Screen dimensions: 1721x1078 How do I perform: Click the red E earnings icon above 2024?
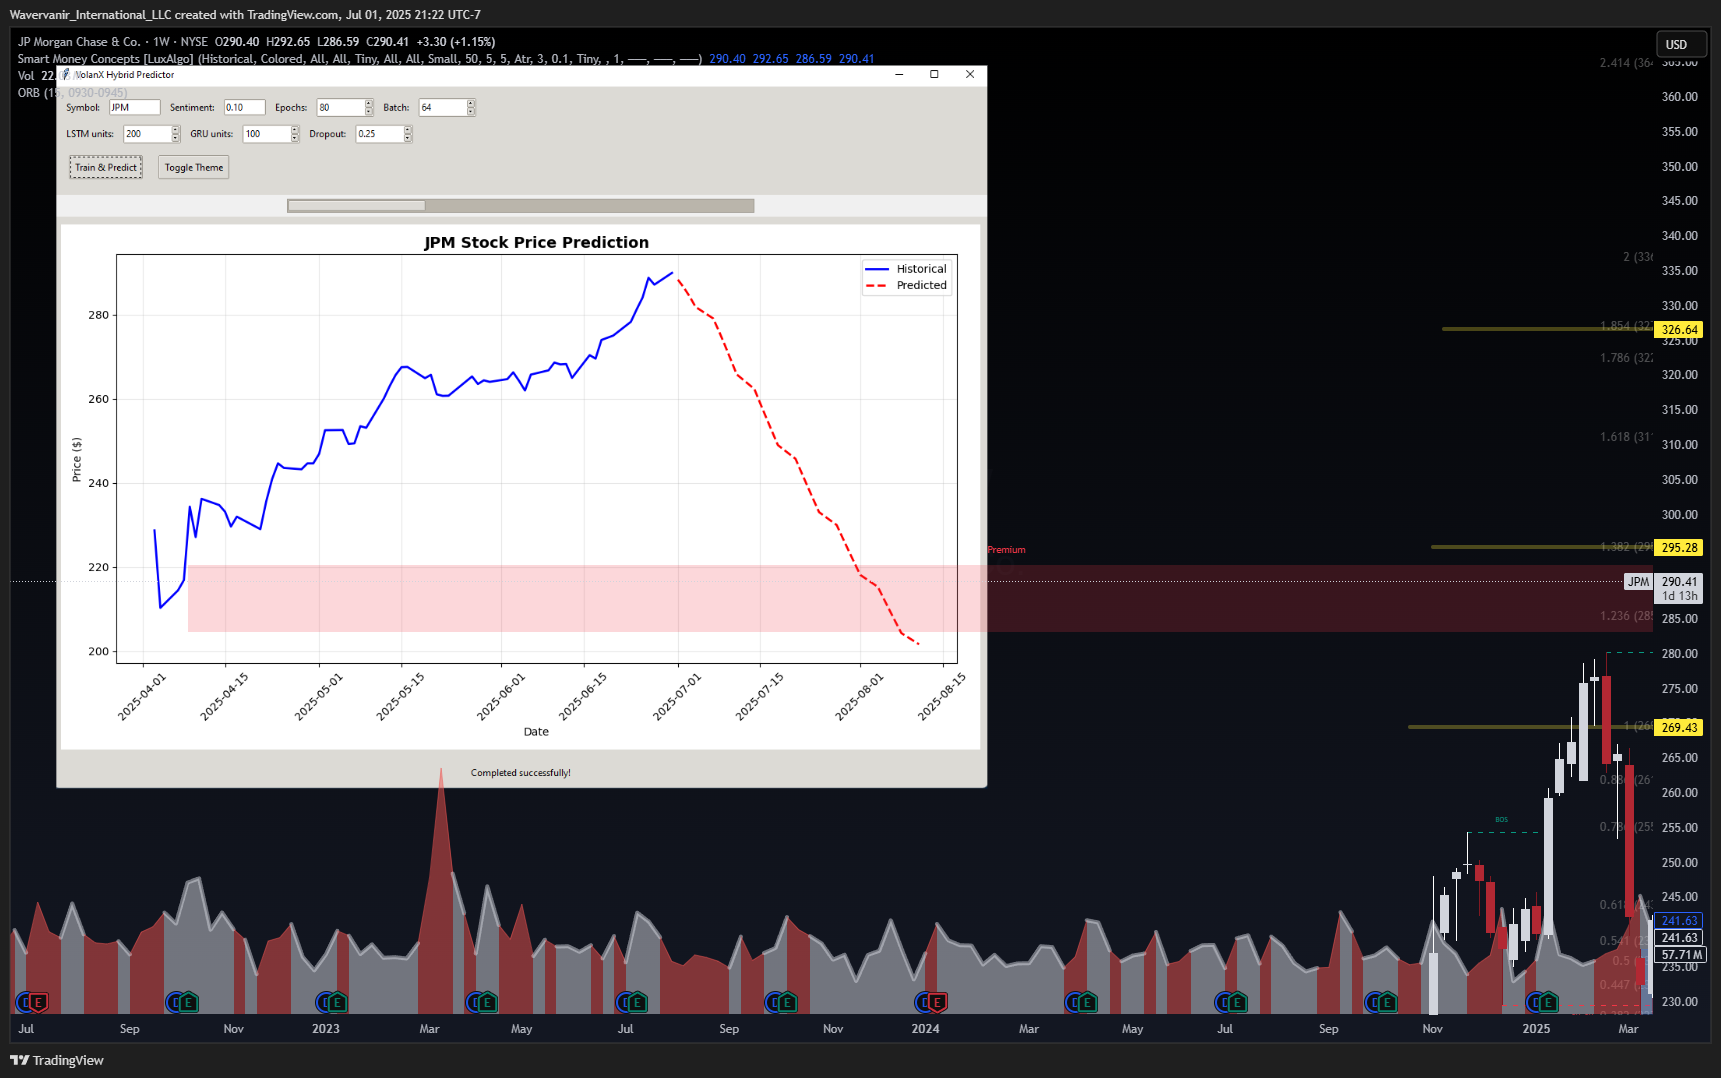point(937,1002)
